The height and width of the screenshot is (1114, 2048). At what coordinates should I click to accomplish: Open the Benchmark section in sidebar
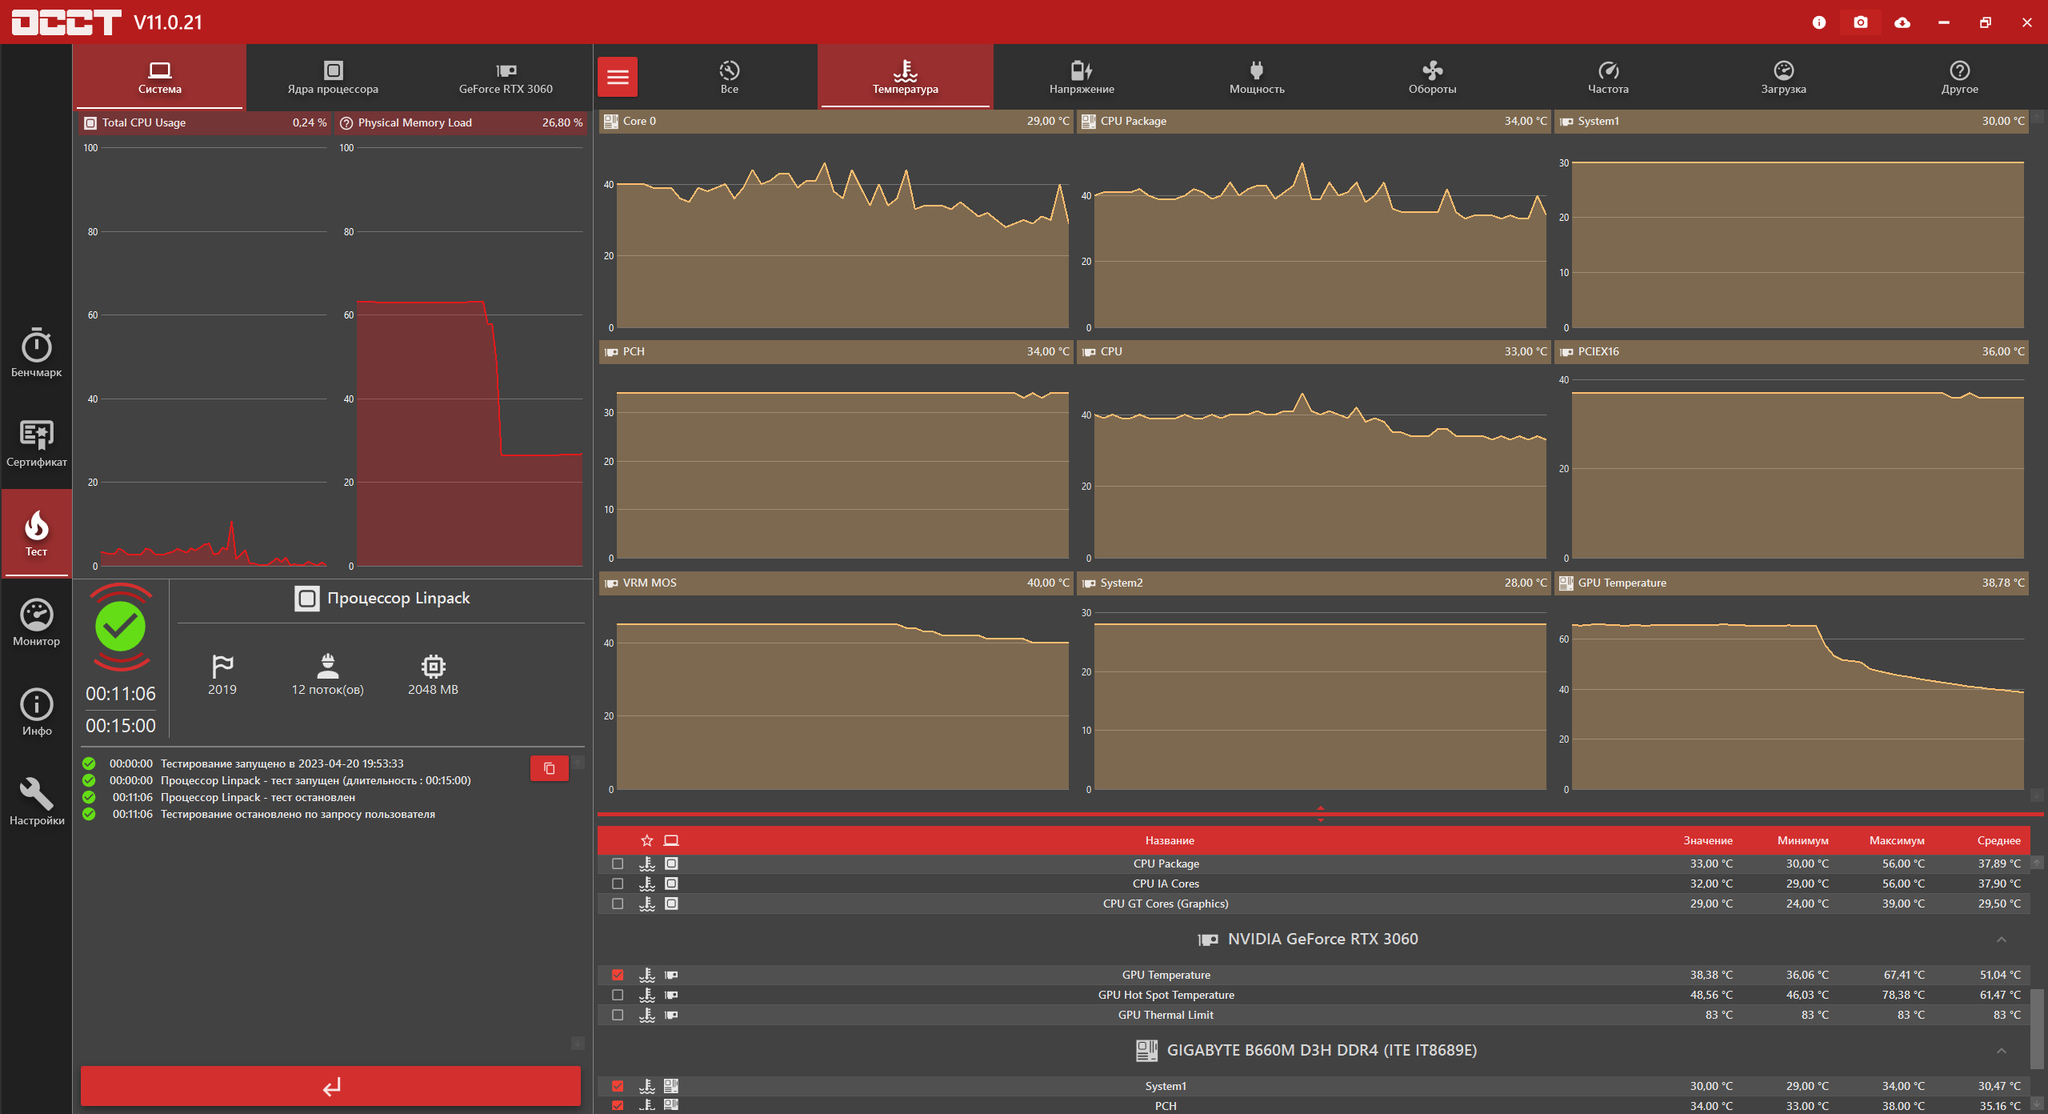pyautogui.click(x=36, y=353)
